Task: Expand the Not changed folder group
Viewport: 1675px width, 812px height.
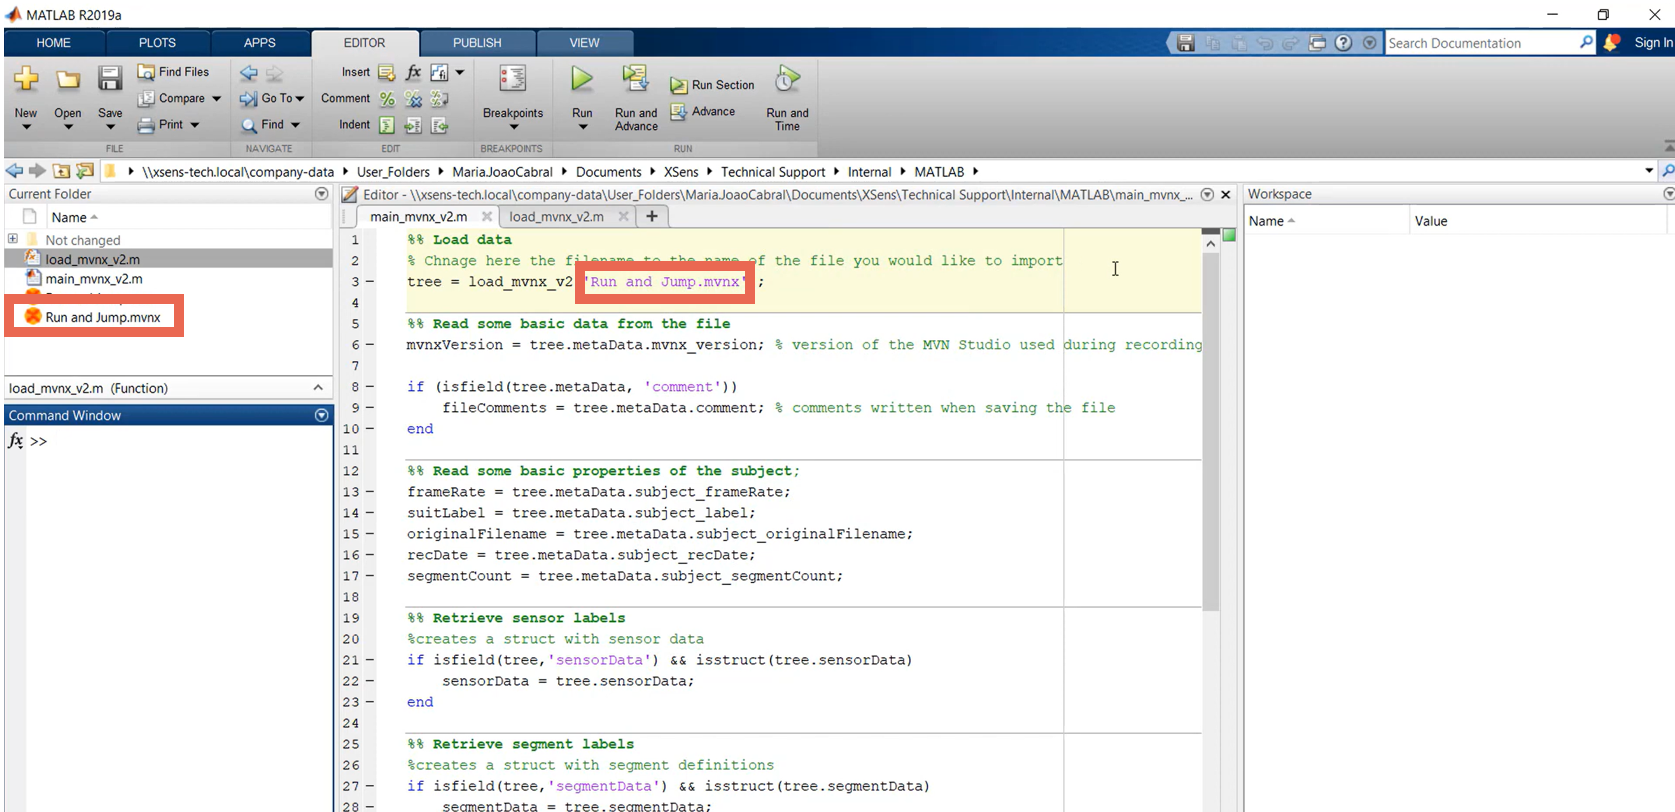Action: tap(13, 239)
